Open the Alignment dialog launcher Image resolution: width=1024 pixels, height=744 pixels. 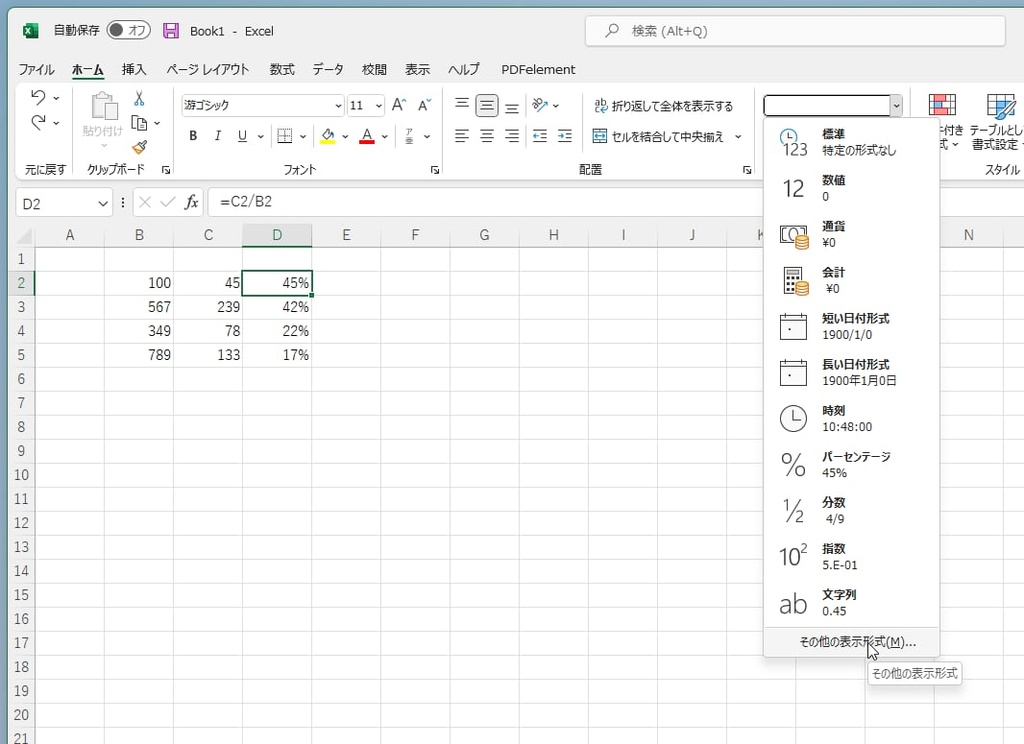point(746,170)
